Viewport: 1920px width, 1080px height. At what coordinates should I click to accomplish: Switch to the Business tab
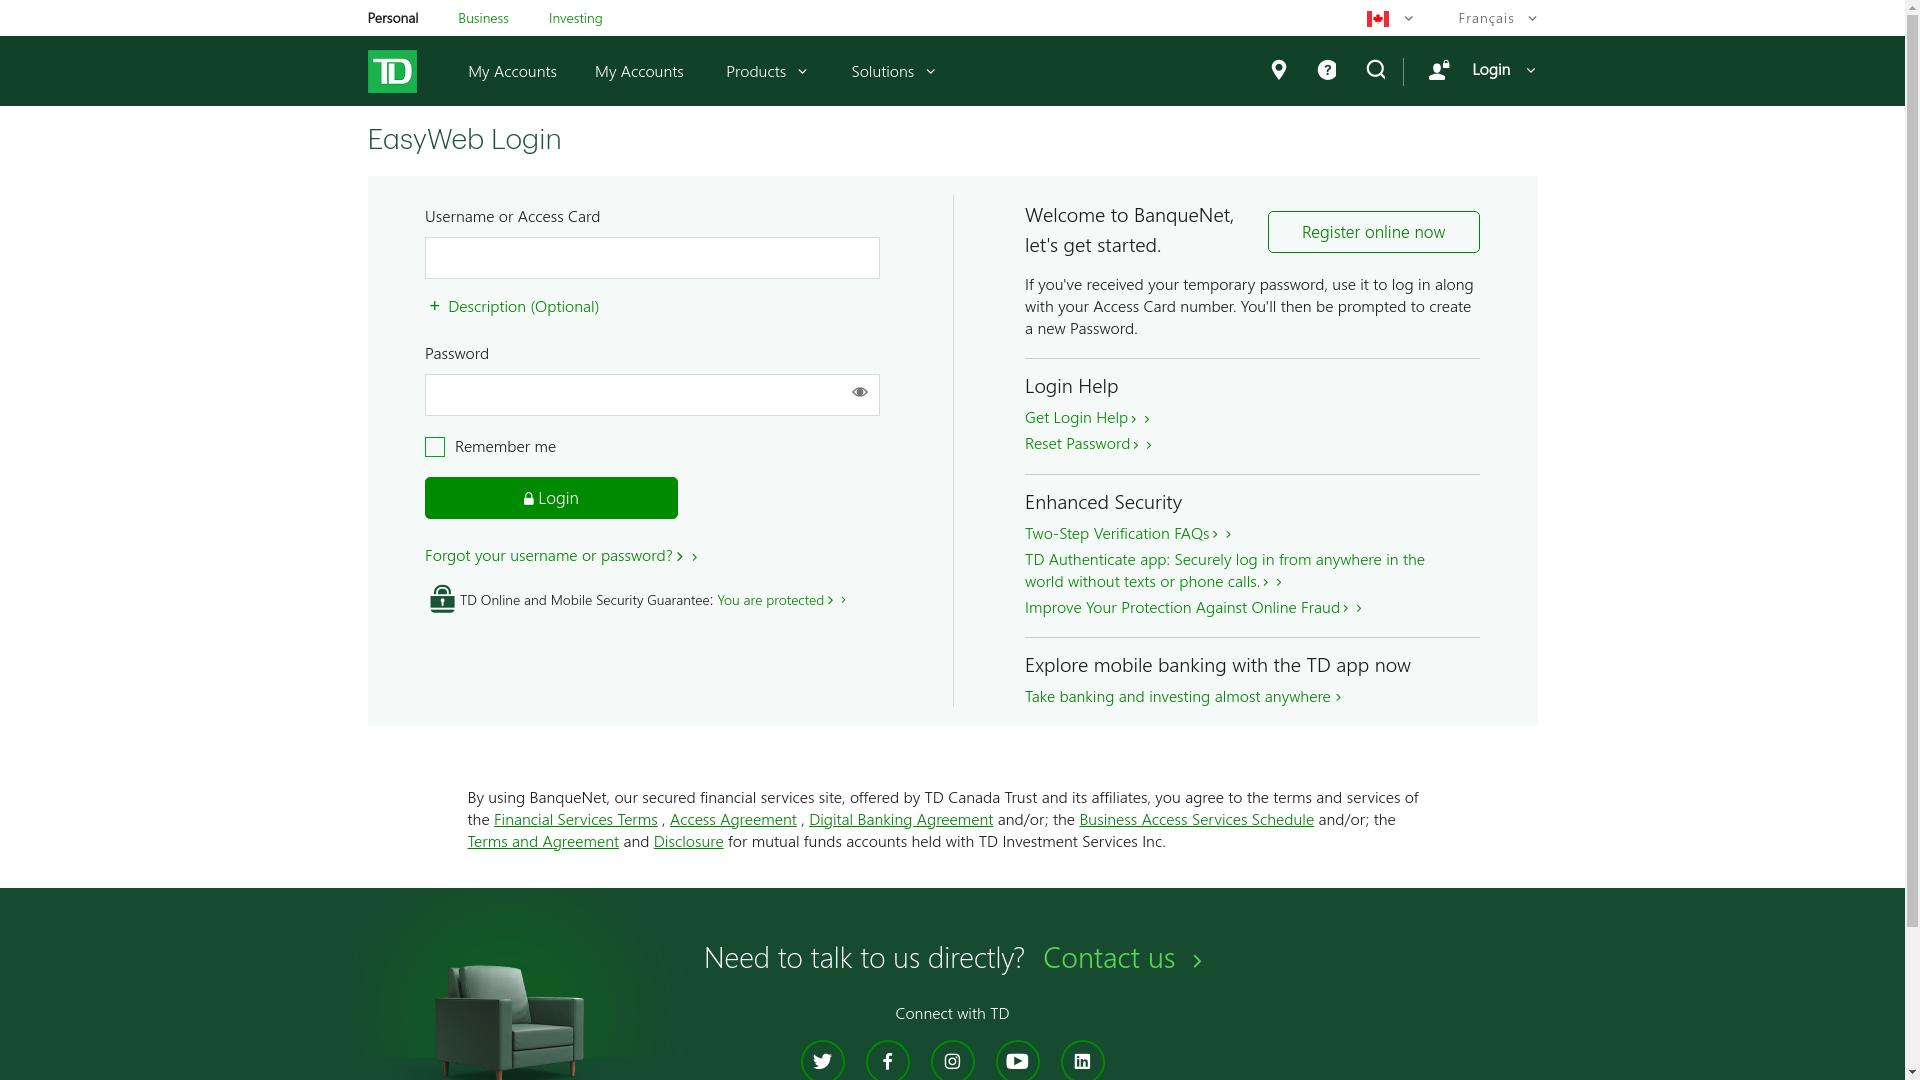click(483, 18)
